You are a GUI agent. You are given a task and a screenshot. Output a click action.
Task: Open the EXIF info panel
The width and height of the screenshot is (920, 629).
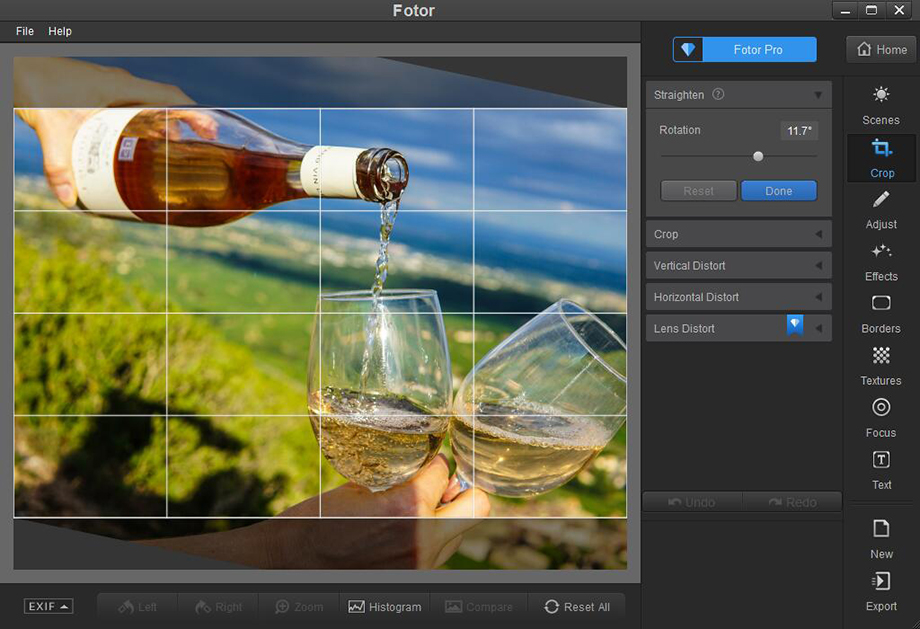point(47,606)
